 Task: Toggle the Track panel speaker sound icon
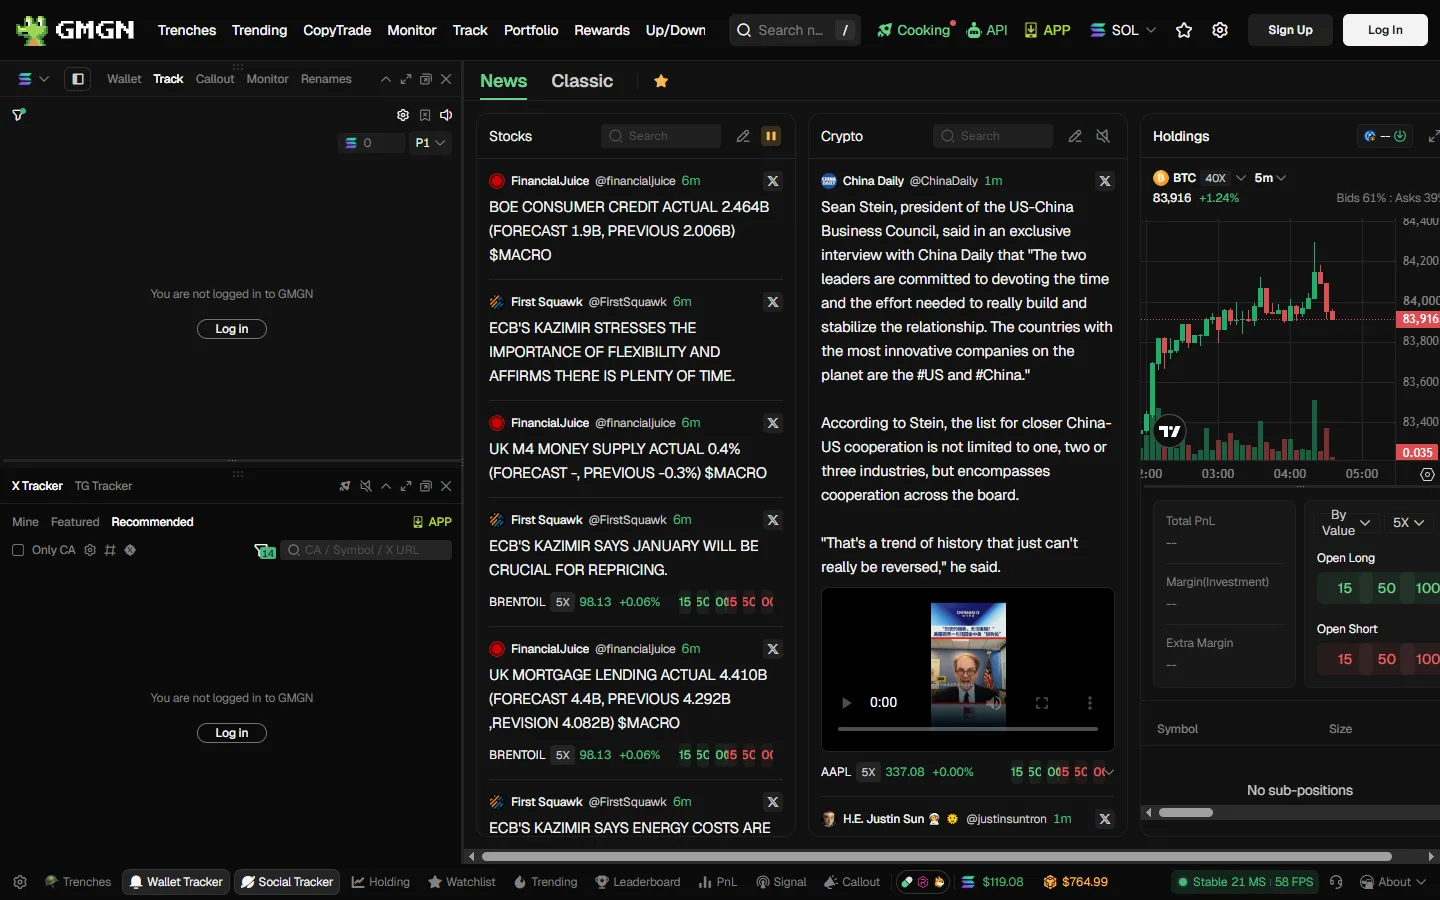point(446,115)
